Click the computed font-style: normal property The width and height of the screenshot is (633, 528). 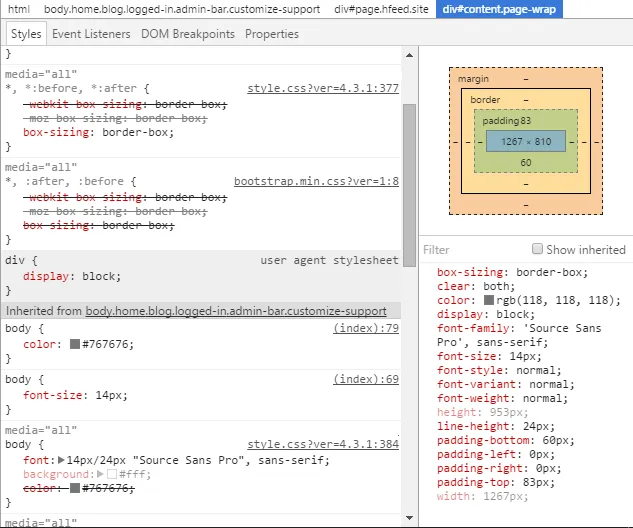click(499, 370)
